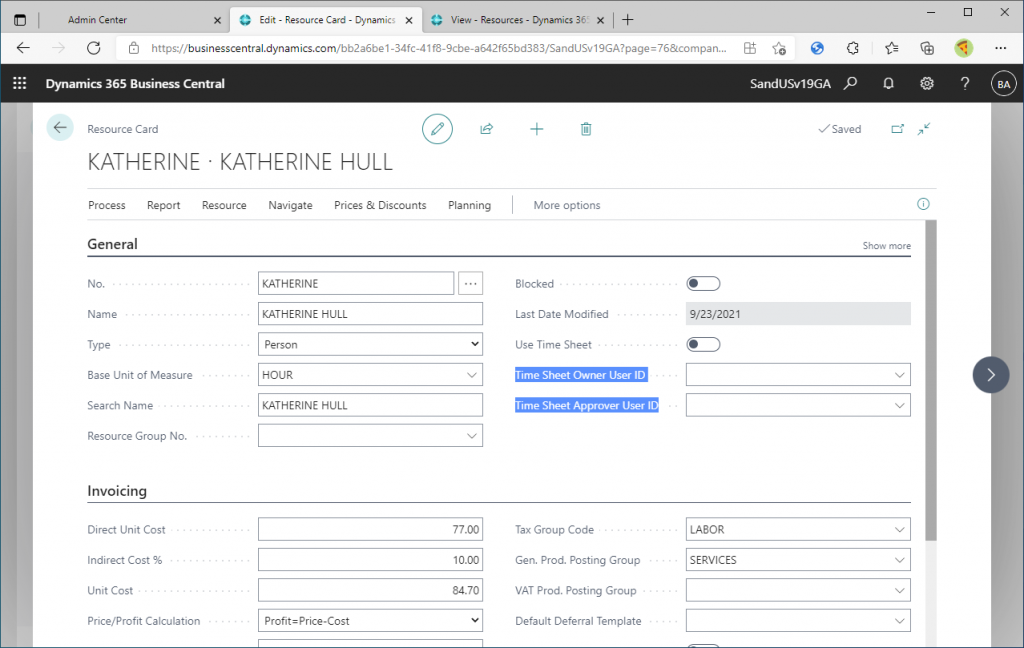Image resolution: width=1024 pixels, height=648 pixels.
Task: Click More options in action bar
Action: [567, 205]
